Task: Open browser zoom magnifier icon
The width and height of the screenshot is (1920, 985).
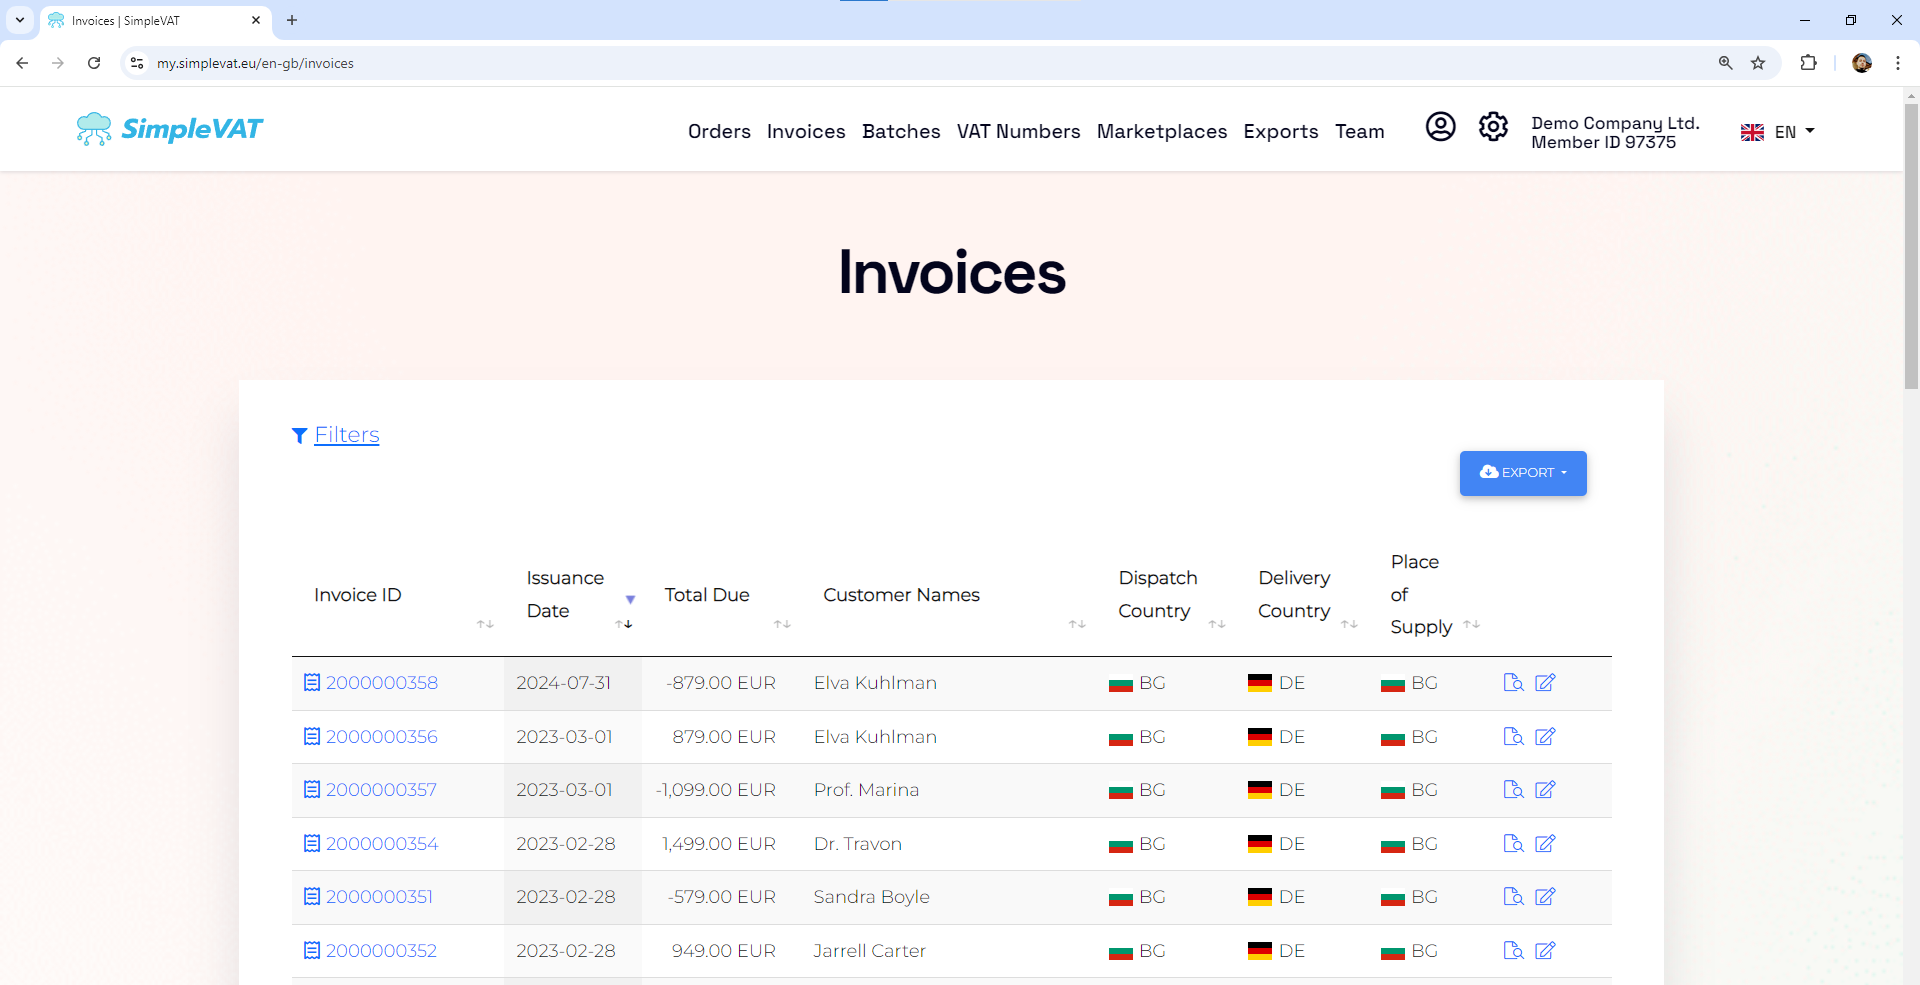Action: click(1726, 63)
